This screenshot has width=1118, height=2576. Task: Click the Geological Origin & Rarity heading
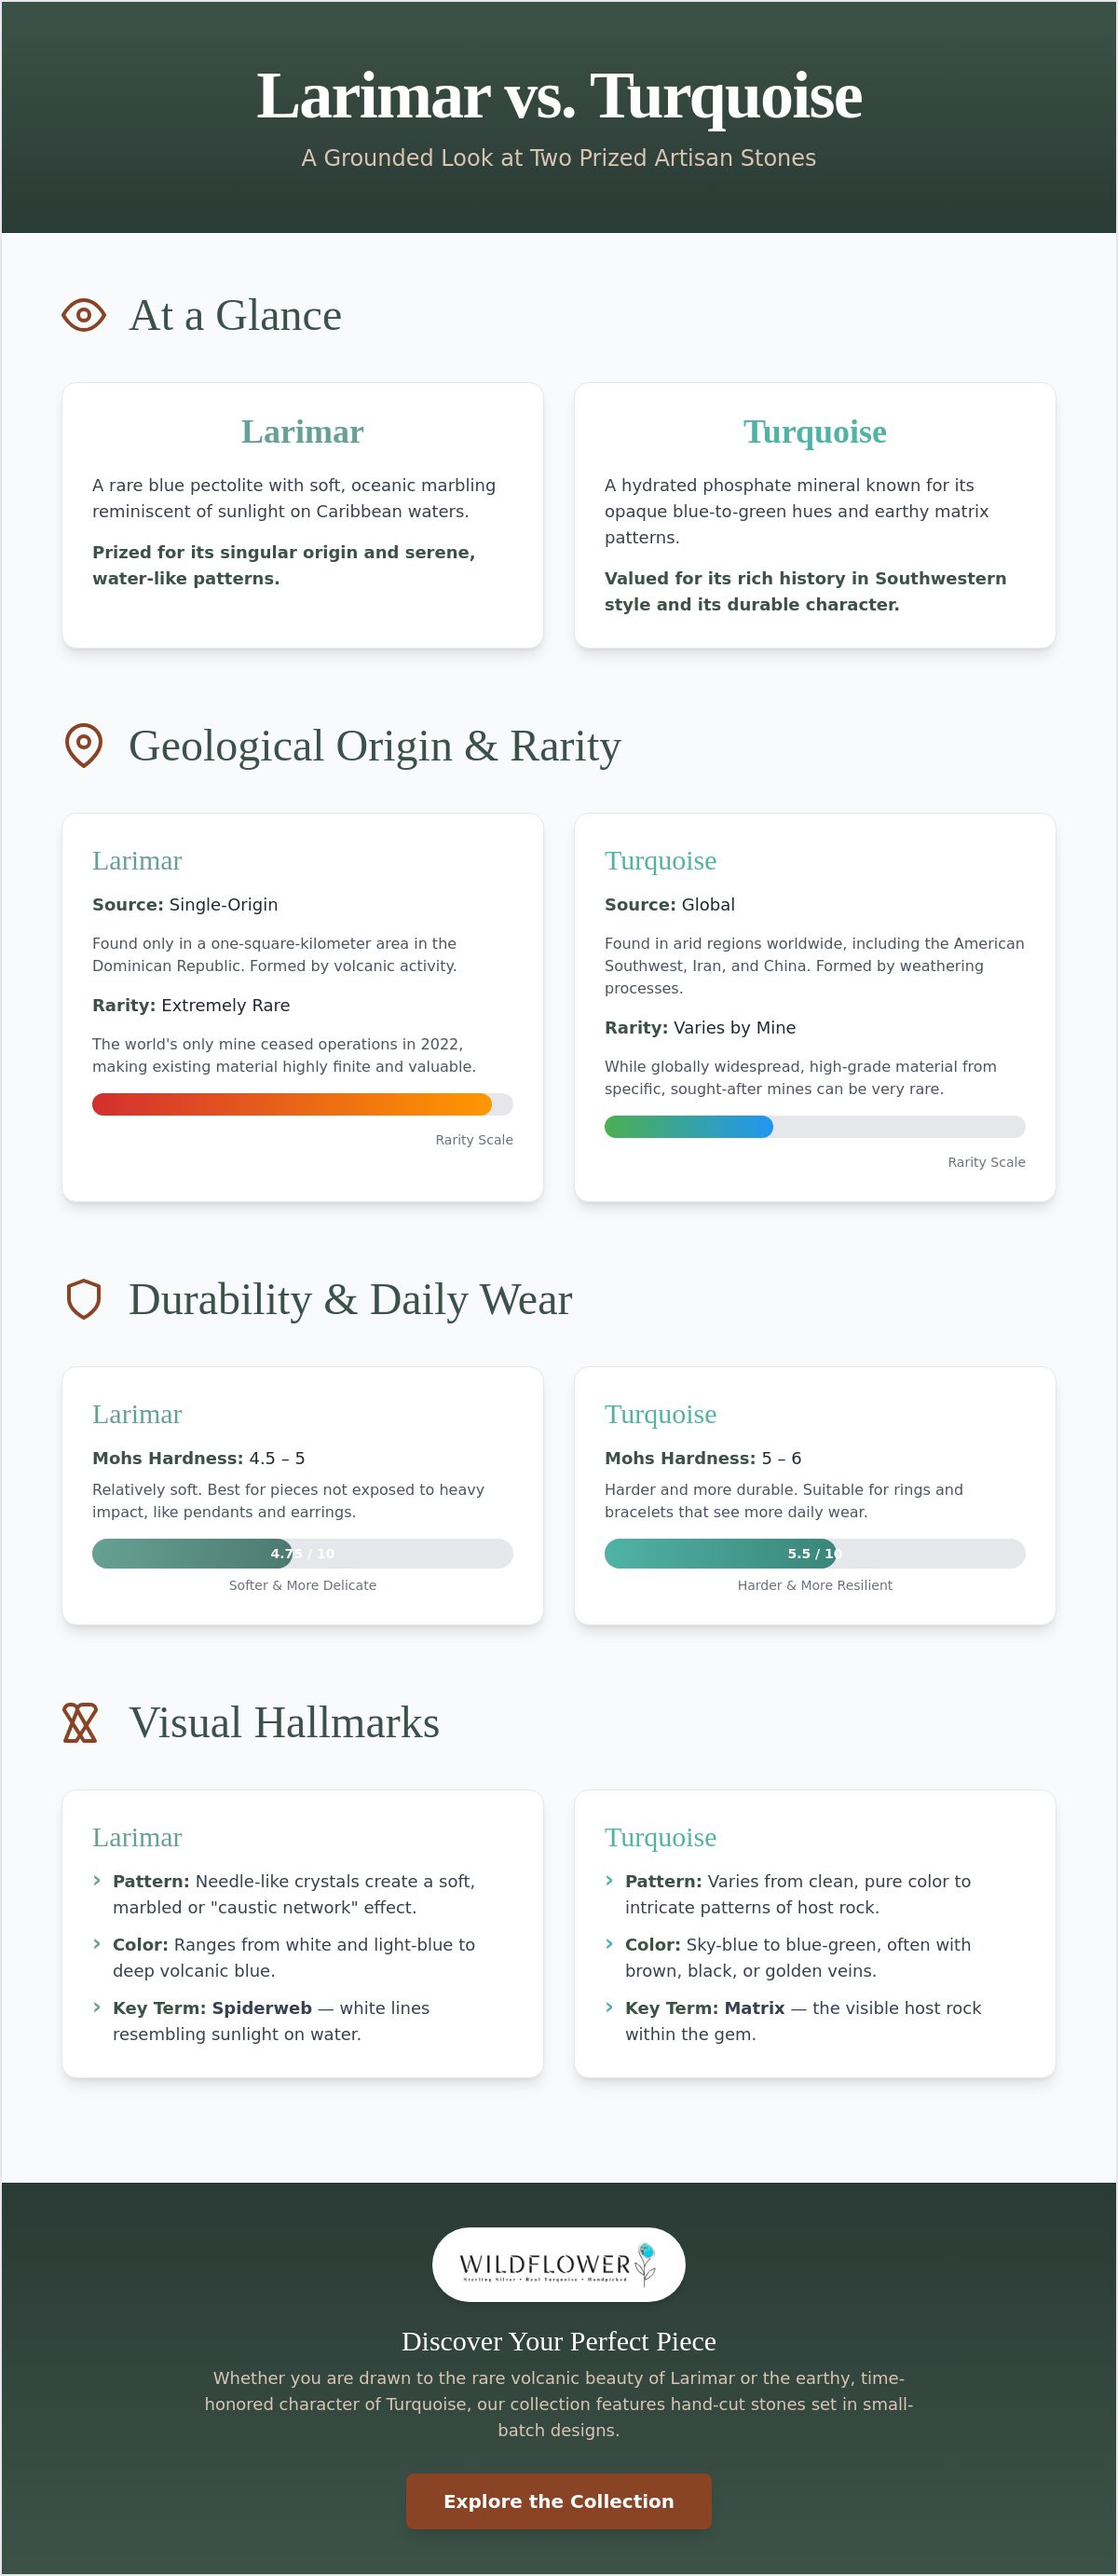click(x=375, y=746)
